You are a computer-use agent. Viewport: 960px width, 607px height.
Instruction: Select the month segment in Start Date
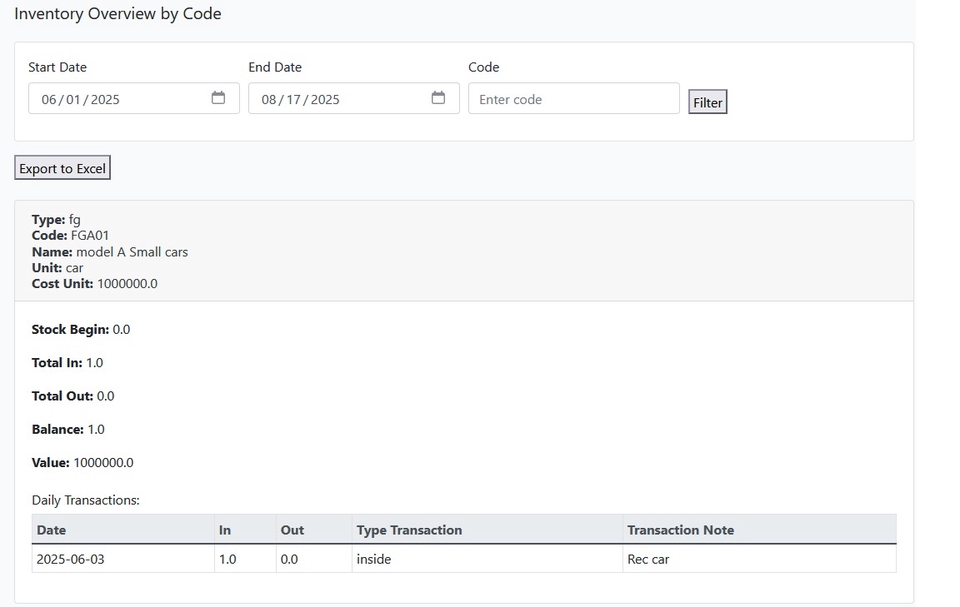[x=49, y=100]
